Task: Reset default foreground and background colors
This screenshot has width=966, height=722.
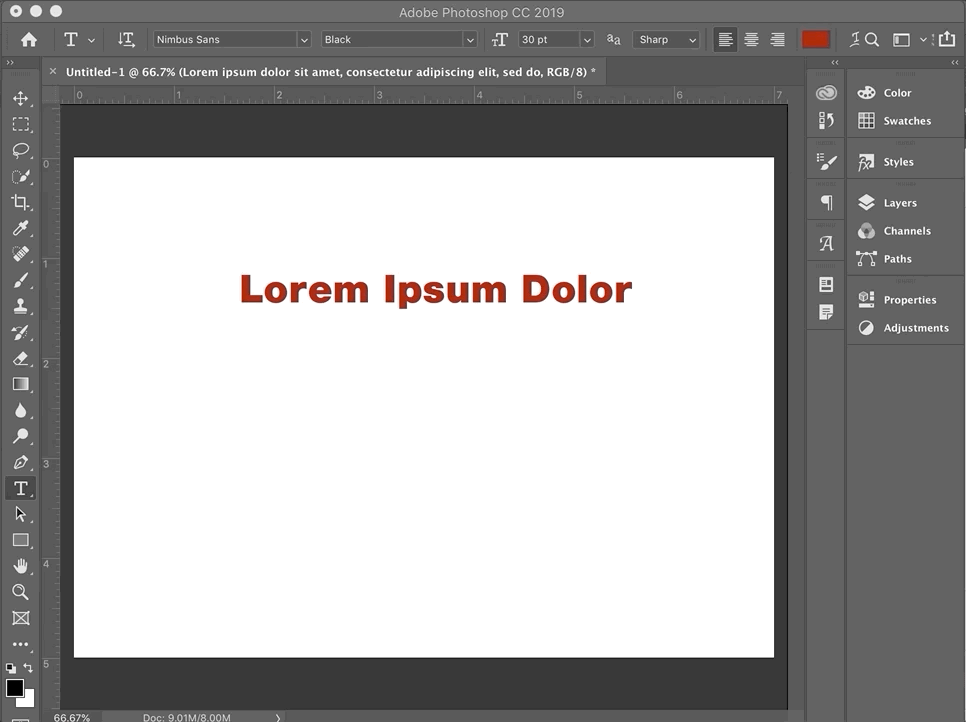Action: pyautogui.click(x=10, y=668)
